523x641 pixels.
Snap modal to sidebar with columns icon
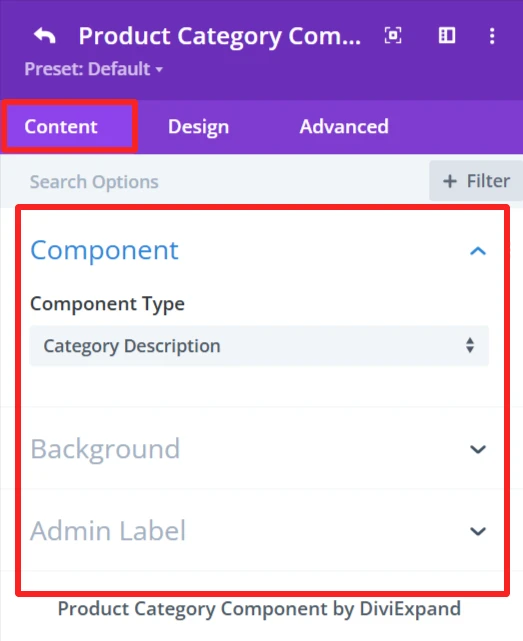point(447,36)
